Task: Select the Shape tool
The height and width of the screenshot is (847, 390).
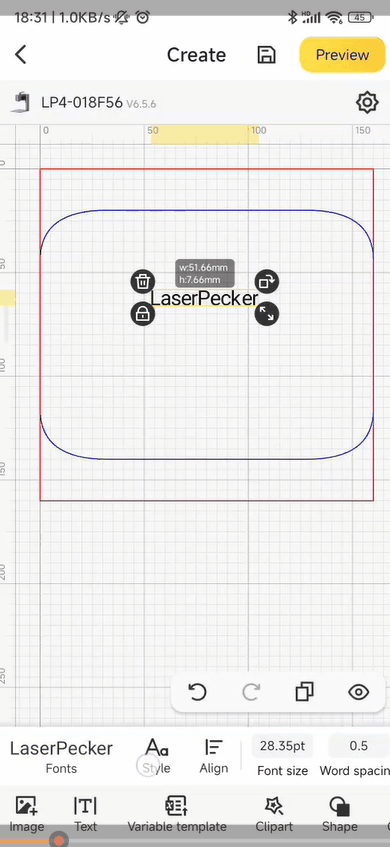Action: 340,814
